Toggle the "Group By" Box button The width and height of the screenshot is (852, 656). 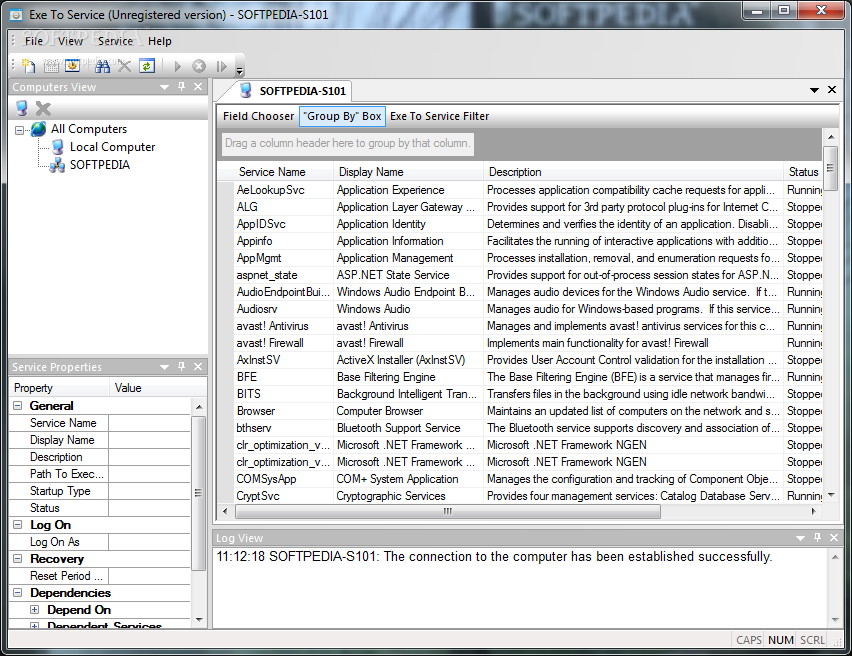342,116
